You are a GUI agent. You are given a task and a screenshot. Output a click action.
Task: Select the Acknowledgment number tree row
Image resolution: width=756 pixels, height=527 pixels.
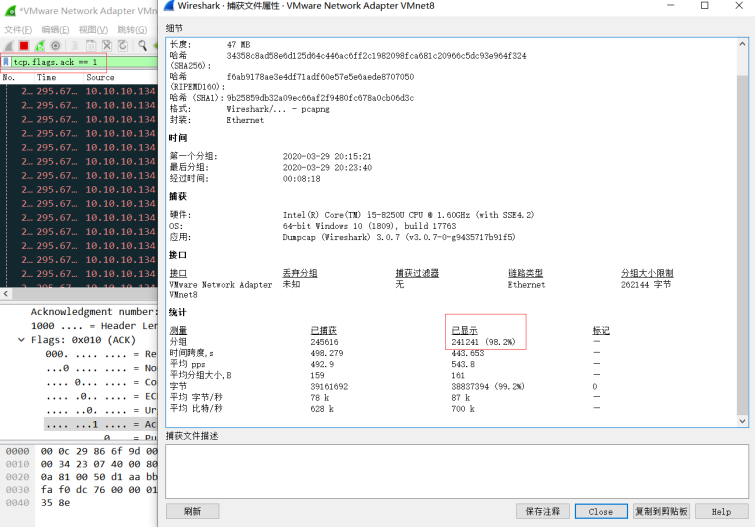pos(94,311)
